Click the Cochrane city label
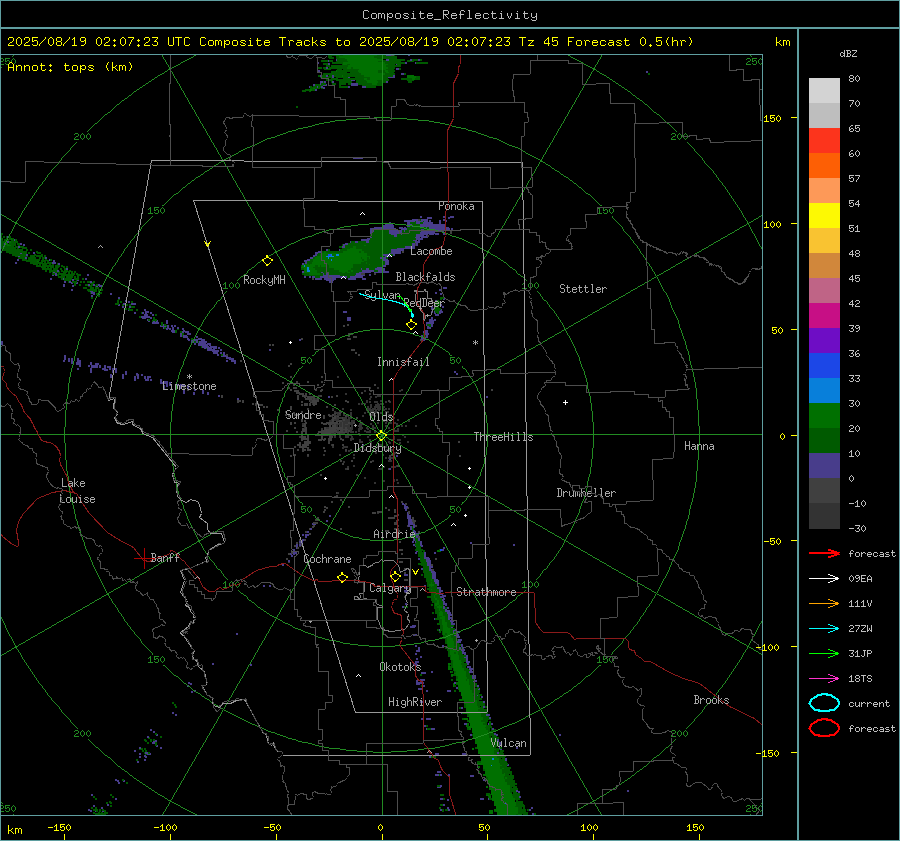The height and width of the screenshot is (841, 900). (327, 559)
